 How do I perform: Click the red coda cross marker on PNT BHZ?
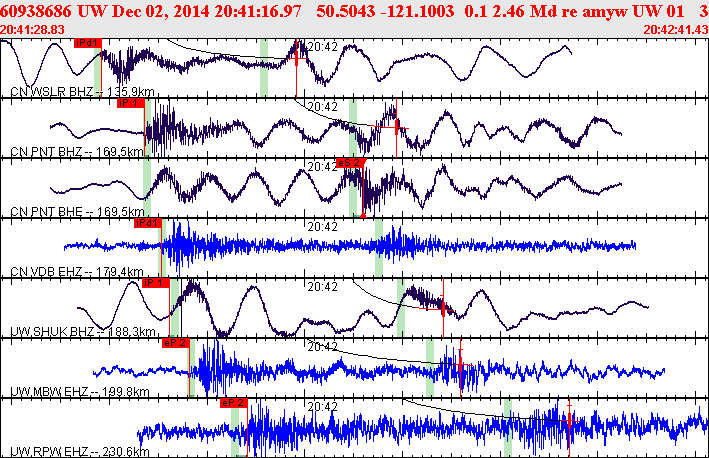point(397,128)
